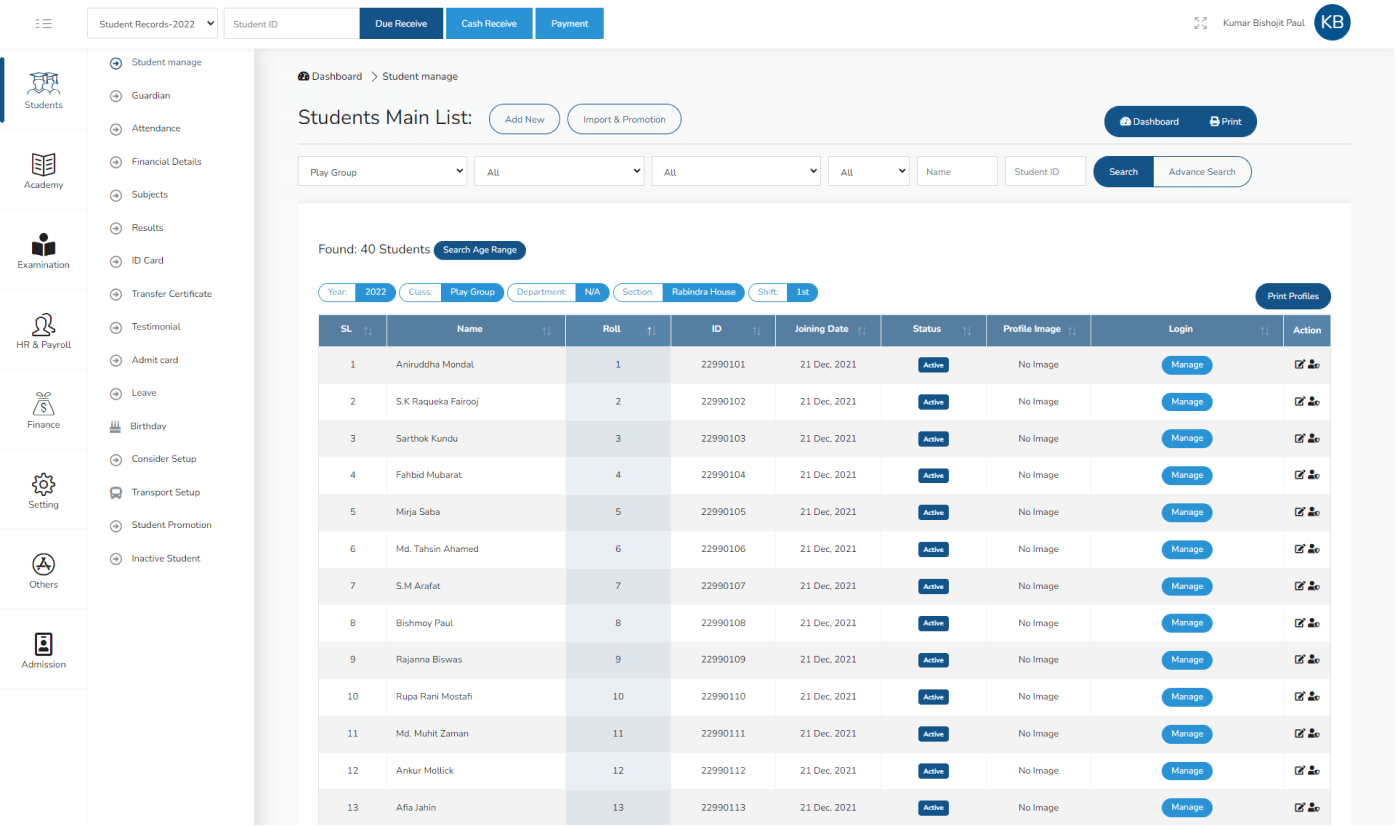The height and width of the screenshot is (826, 1396).
Task: Open the Finance money bag icon
Action: [43, 405]
